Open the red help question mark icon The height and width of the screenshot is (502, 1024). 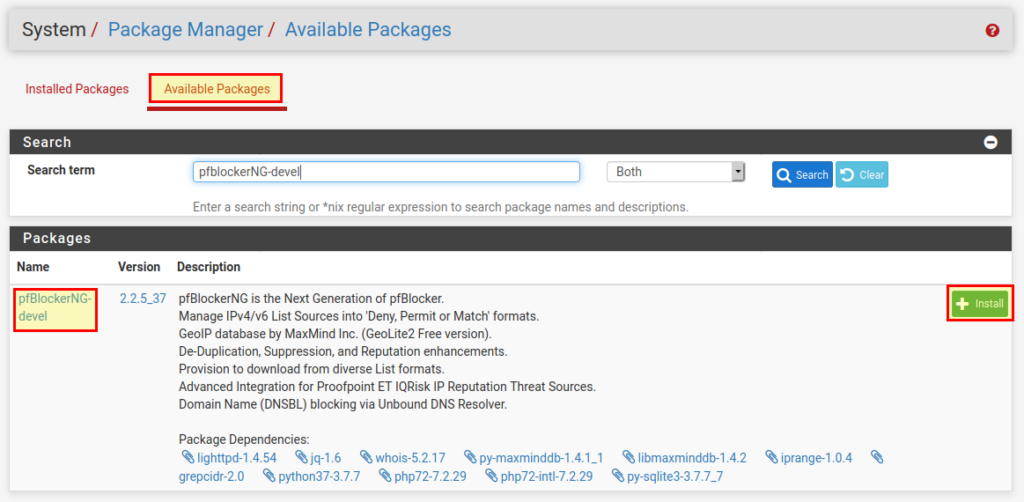coord(992,30)
